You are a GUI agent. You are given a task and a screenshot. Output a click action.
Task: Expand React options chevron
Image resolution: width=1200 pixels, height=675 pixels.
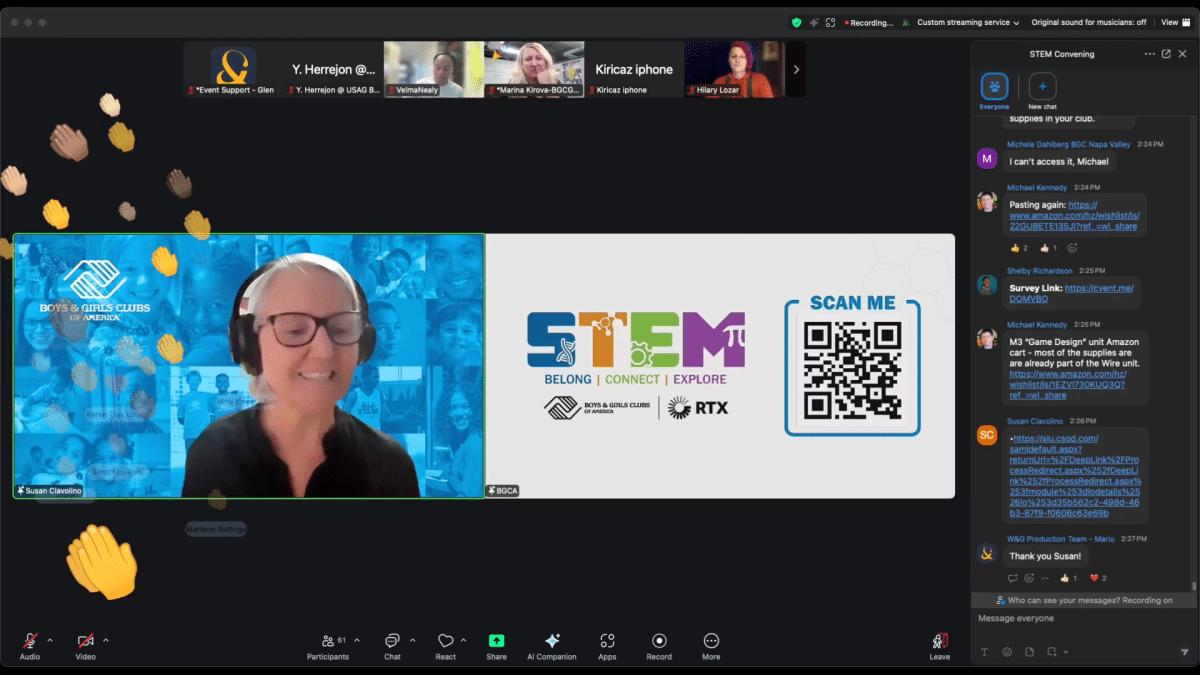[x=463, y=640]
